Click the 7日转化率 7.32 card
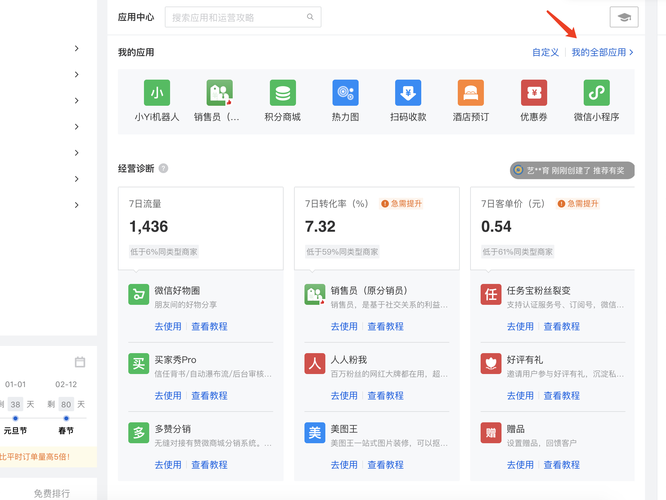666x500 pixels. click(377, 228)
